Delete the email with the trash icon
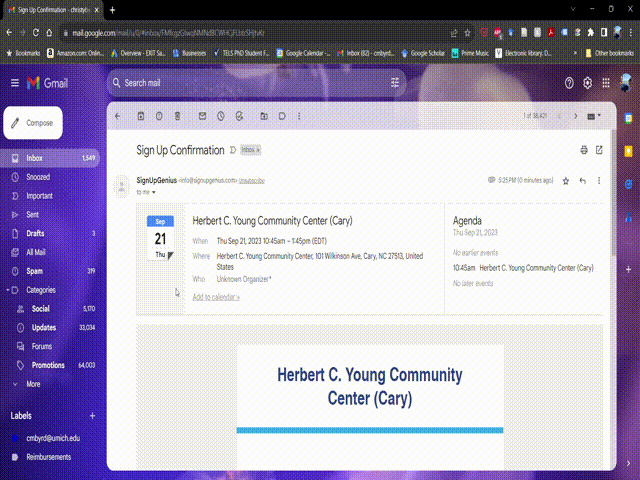This screenshot has width=640, height=480. (178, 116)
